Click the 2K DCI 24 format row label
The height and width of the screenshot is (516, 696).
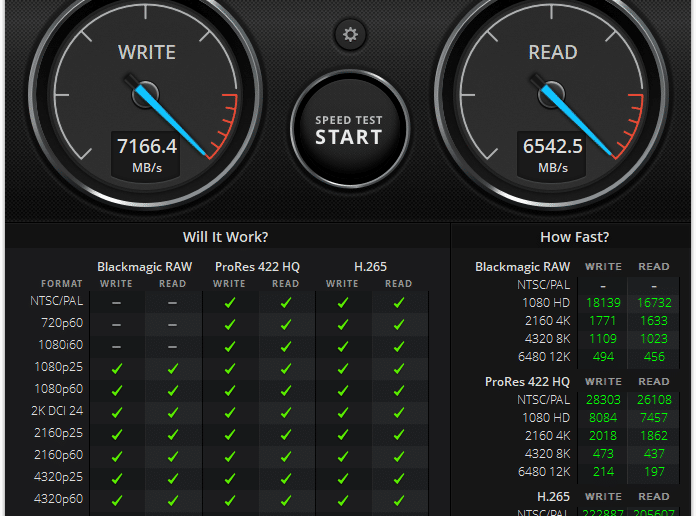(x=57, y=411)
